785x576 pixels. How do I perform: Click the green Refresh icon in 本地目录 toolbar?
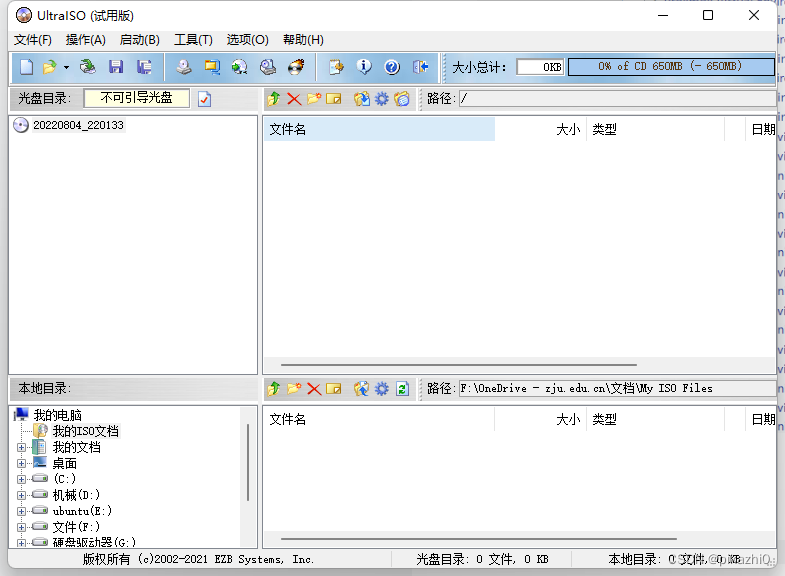pos(403,389)
